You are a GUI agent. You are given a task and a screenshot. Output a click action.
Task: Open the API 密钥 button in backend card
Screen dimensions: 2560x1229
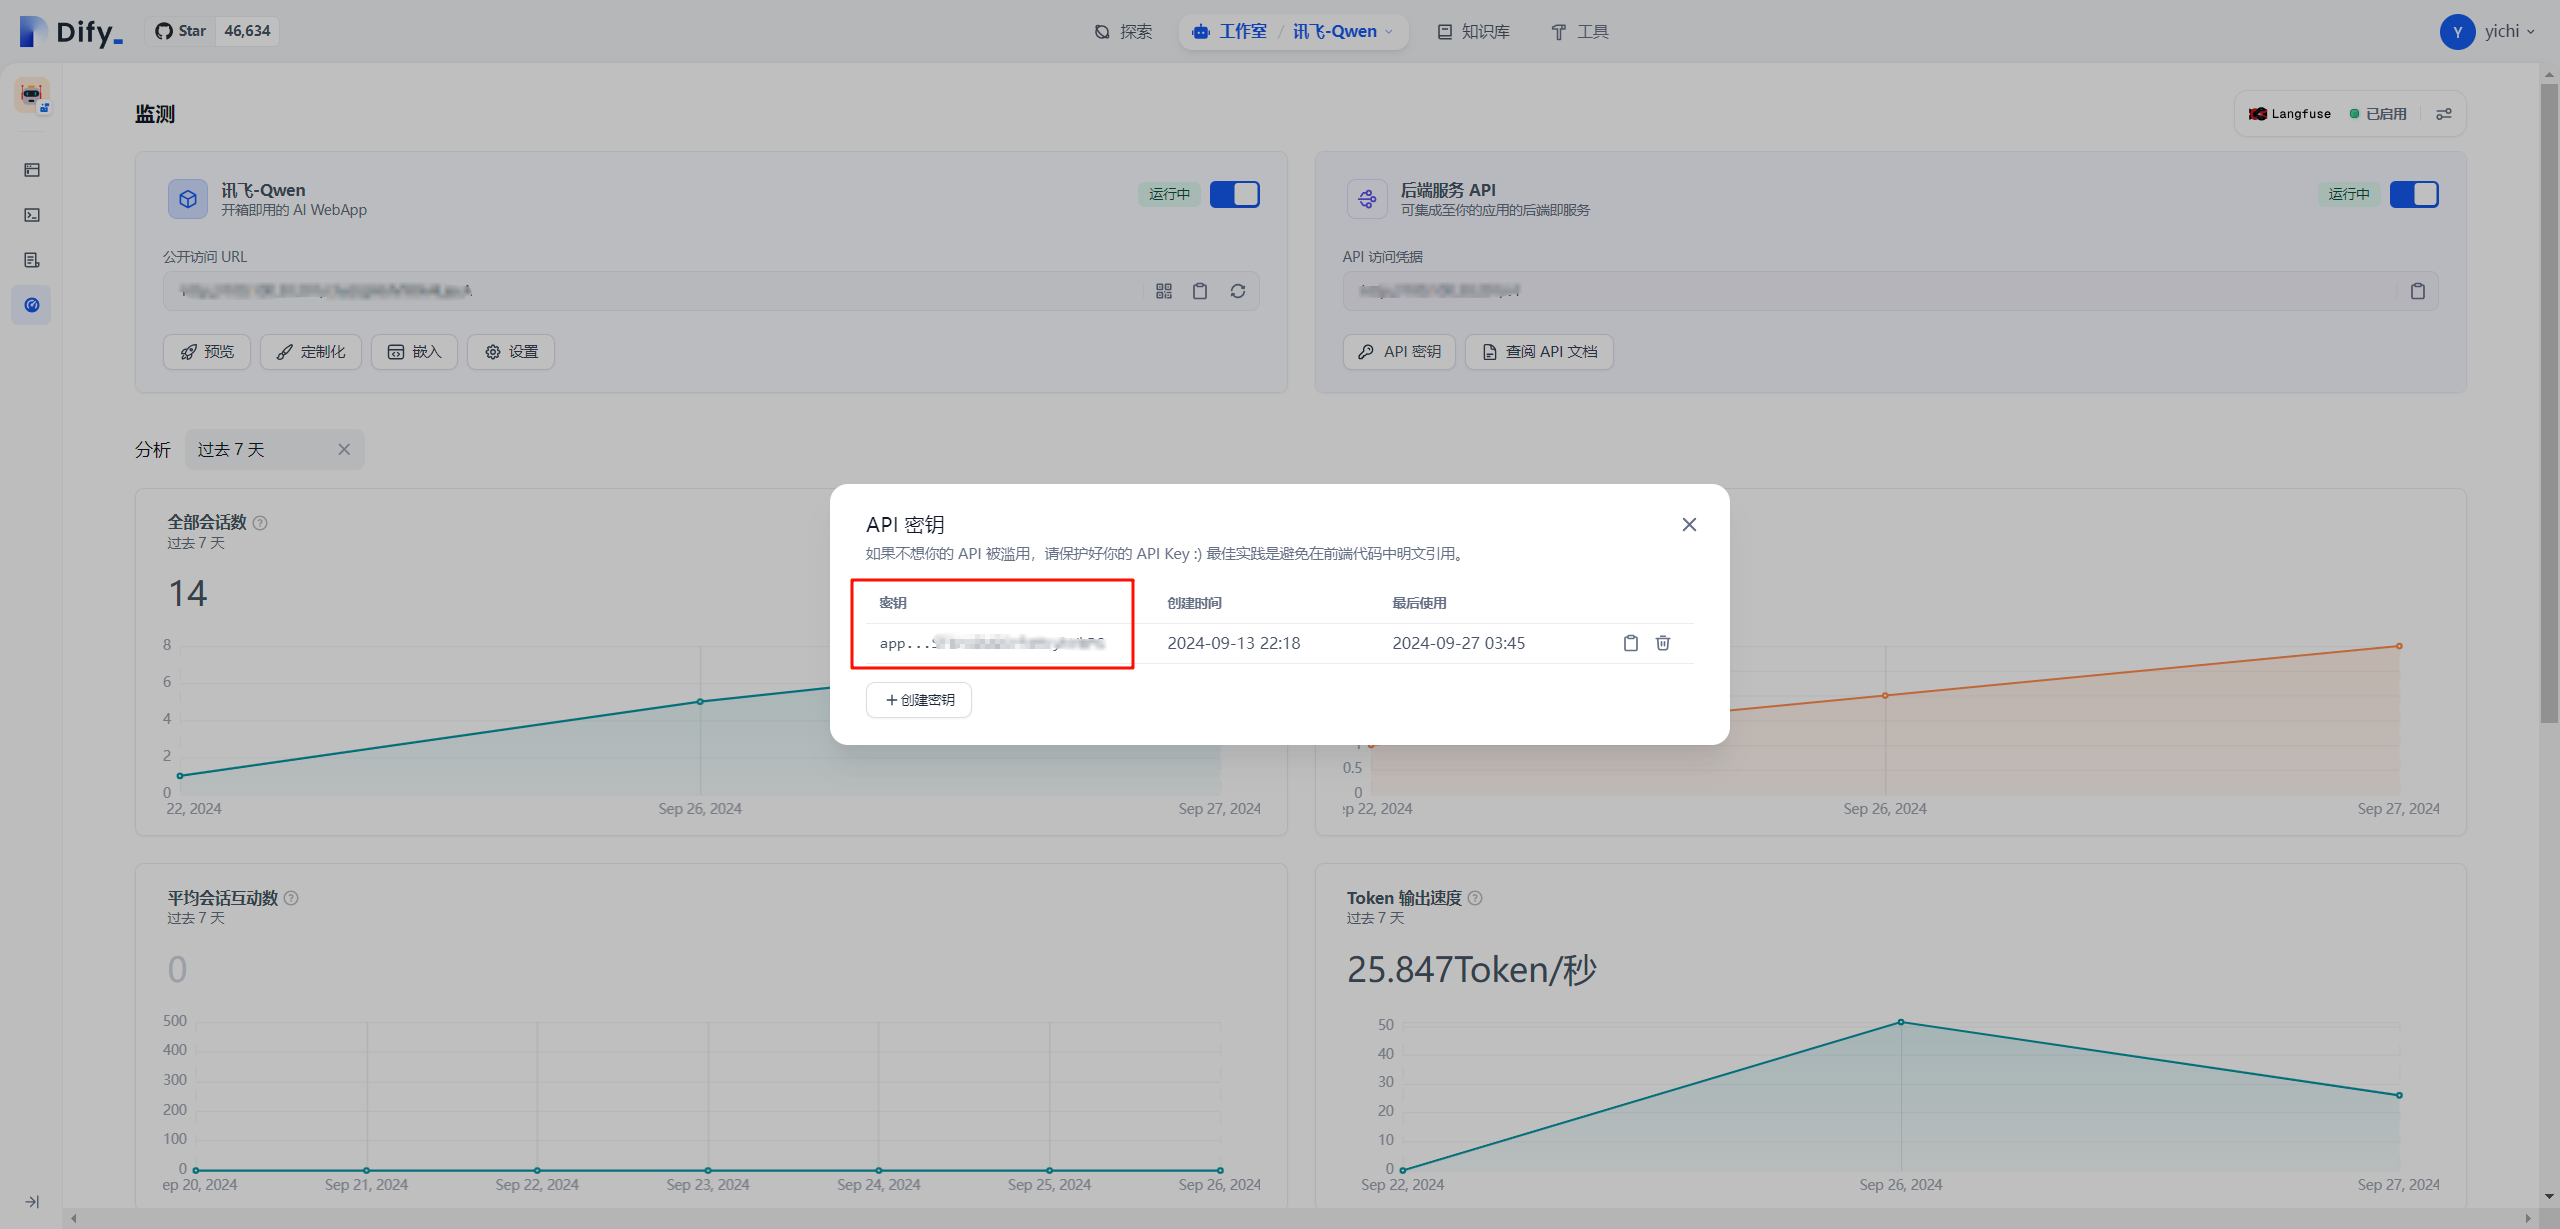tap(1399, 352)
